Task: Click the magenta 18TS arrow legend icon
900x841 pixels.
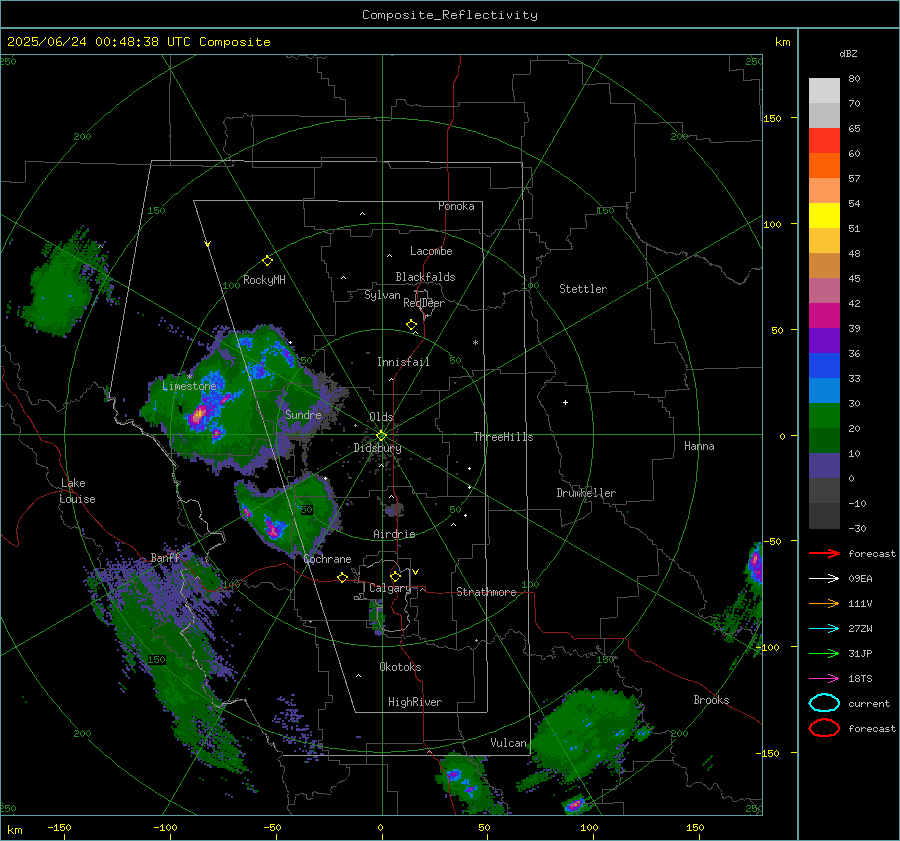Action: point(824,679)
